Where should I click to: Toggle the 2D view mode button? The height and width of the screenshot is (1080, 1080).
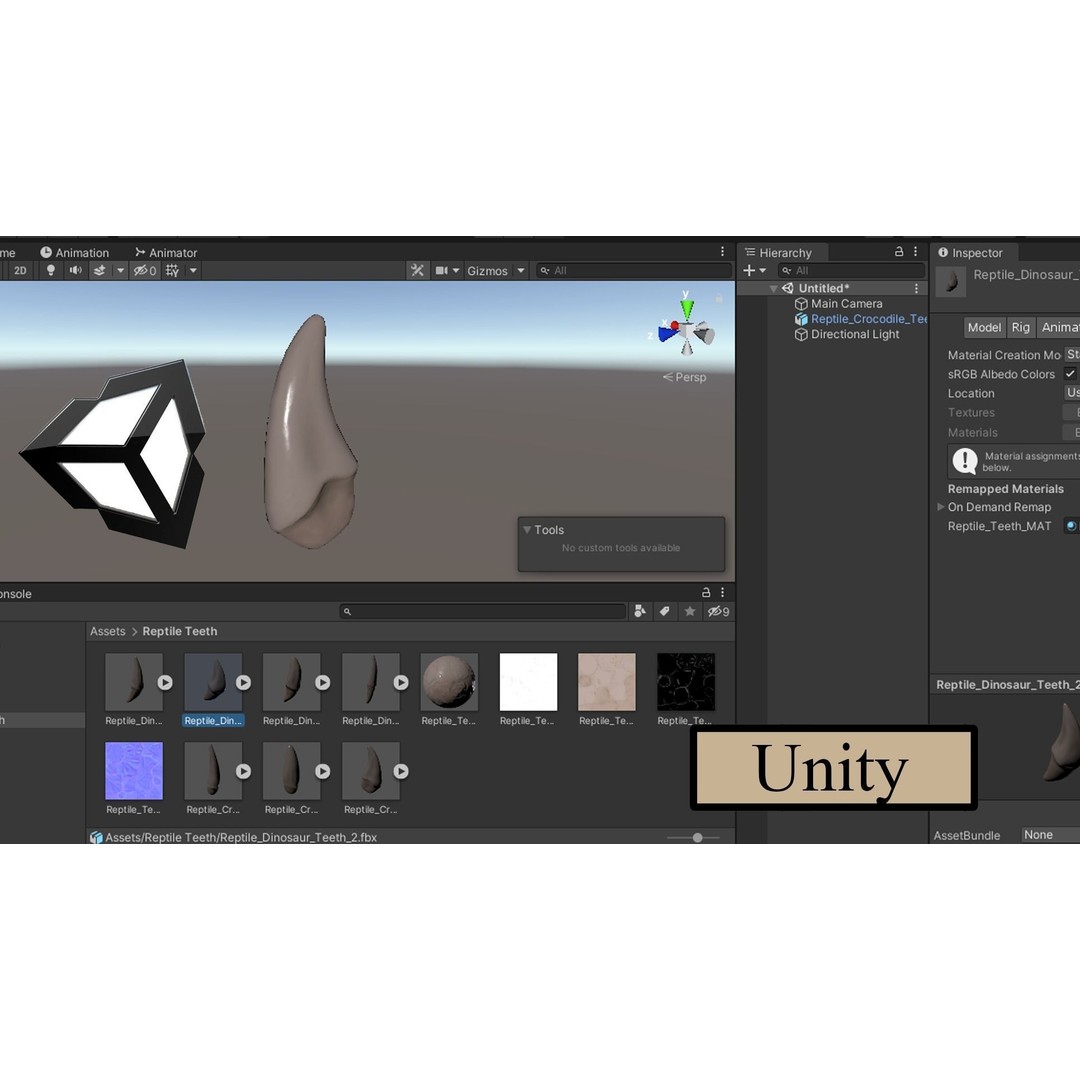20,271
